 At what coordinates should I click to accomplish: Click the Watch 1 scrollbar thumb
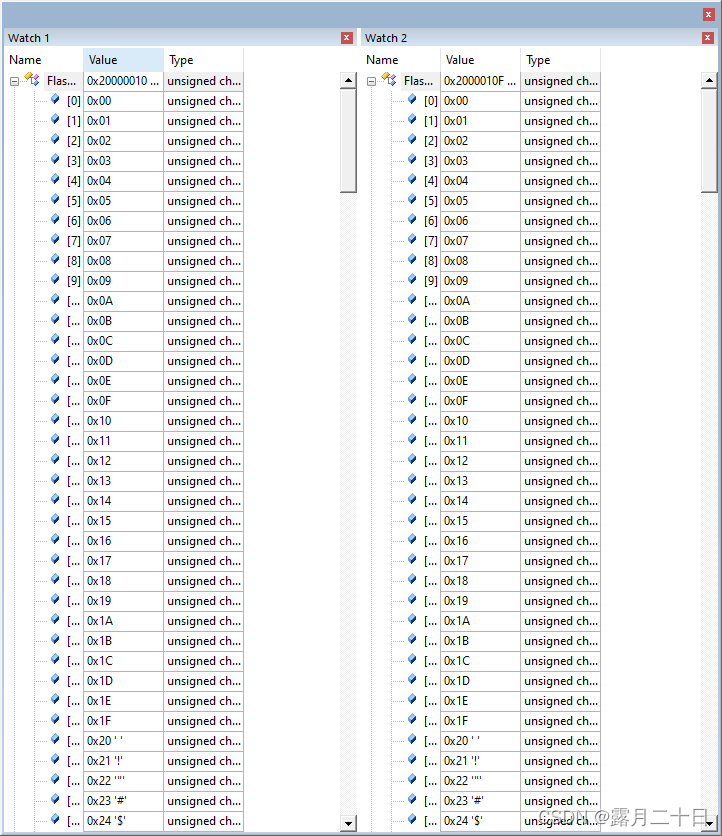(348, 141)
